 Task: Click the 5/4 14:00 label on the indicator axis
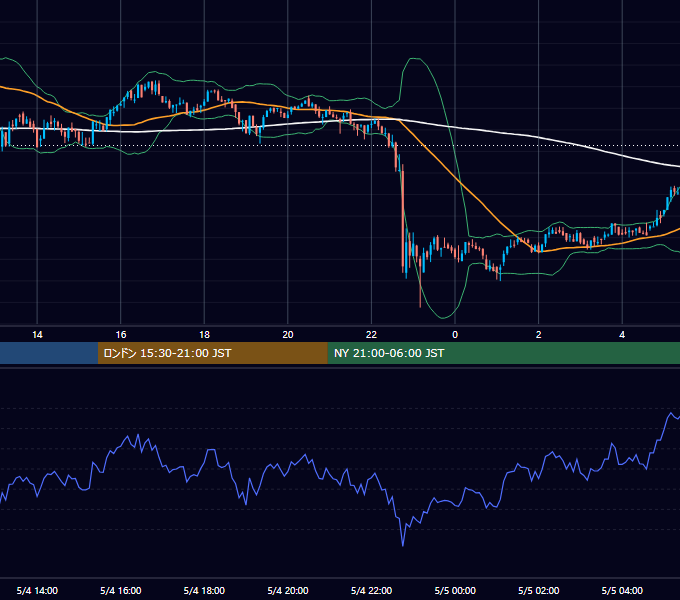[x=37, y=590]
